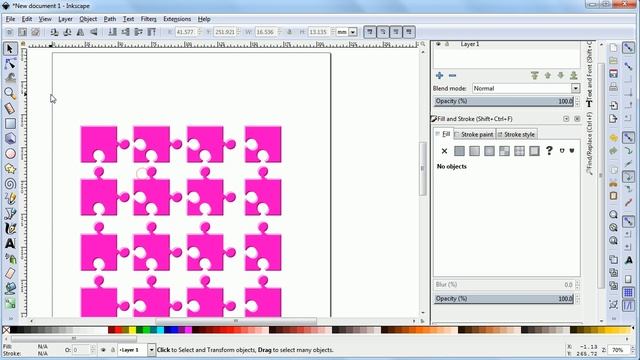640x360 pixels.
Task: Click the remove layer minus icon
Action: click(x=452, y=76)
